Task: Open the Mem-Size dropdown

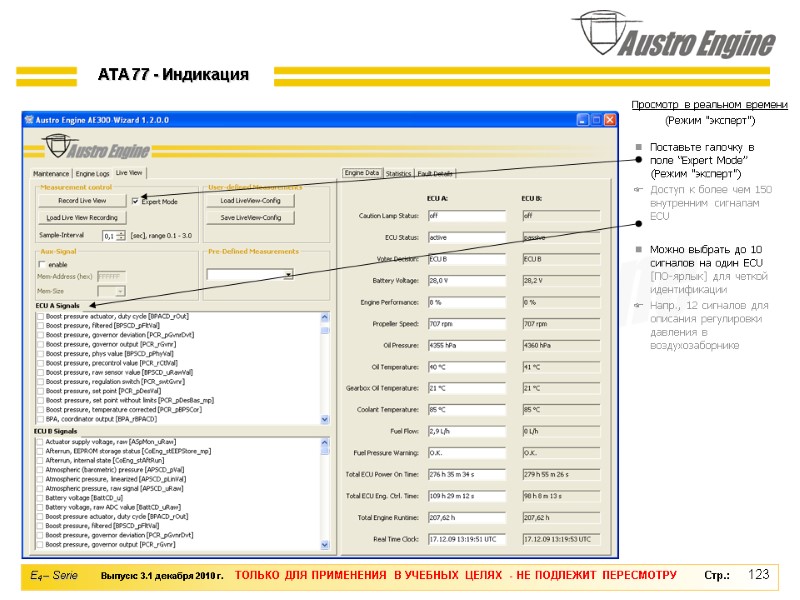Action: pyautogui.click(x=120, y=291)
